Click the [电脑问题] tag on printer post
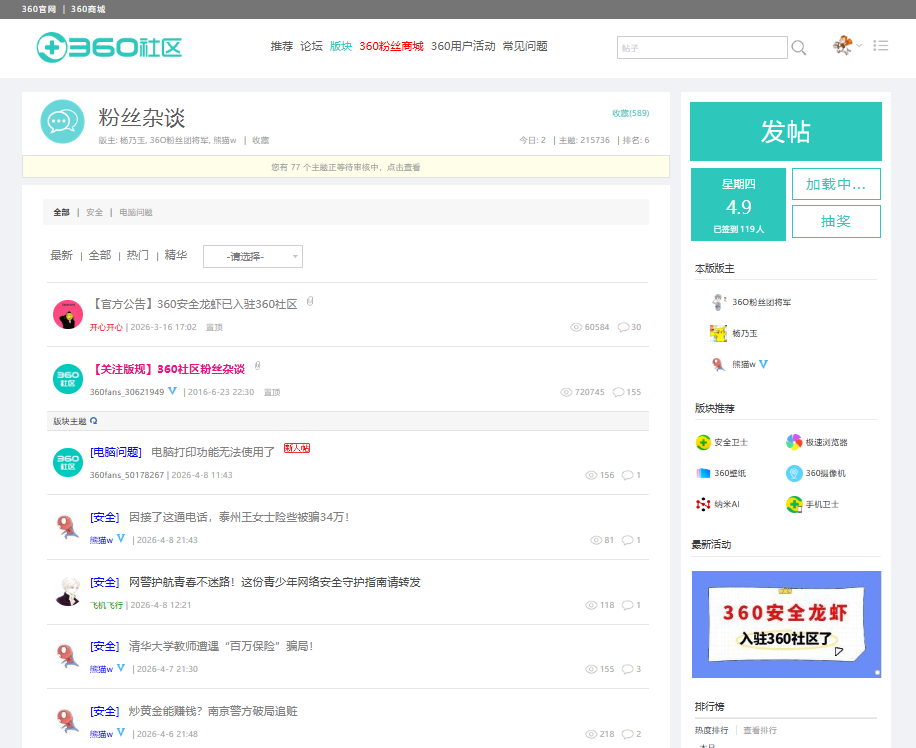Screen dimensions: 916x748 tap(116, 452)
